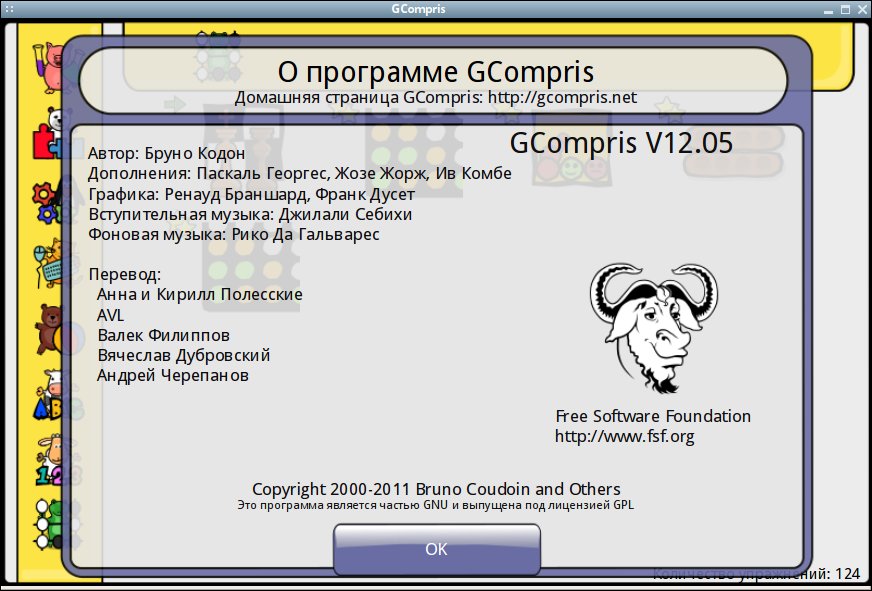Click the 'Free Software Foundation' text
Screen dimensions: 872x591
coord(653,416)
